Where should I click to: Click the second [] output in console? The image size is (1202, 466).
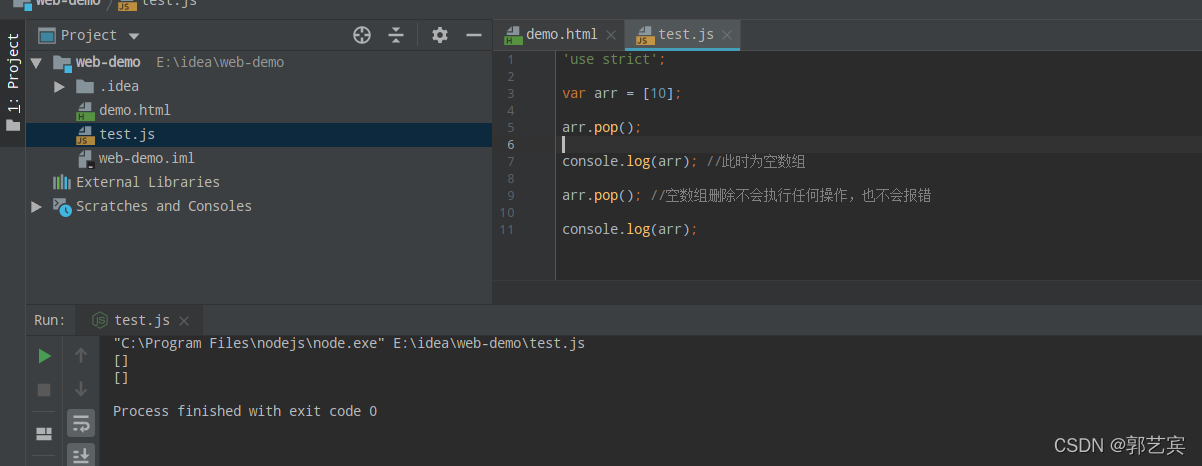click(x=121, y=377)
